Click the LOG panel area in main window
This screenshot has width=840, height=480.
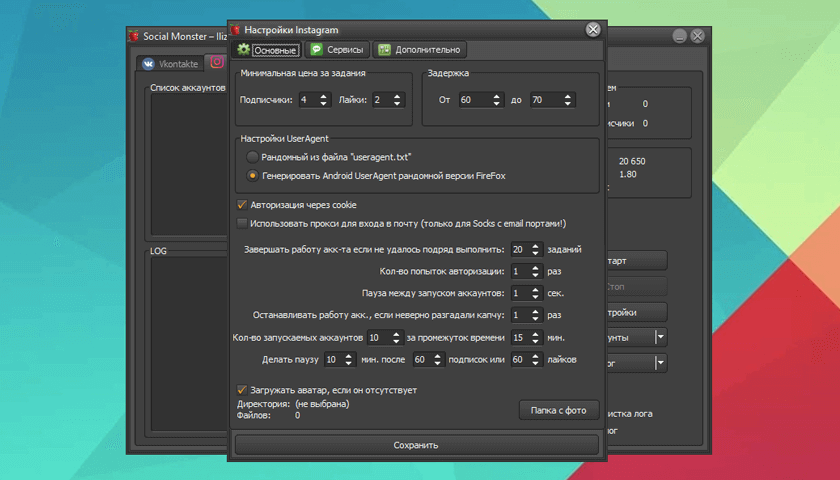pyautogui.click(x=189, y=343)
